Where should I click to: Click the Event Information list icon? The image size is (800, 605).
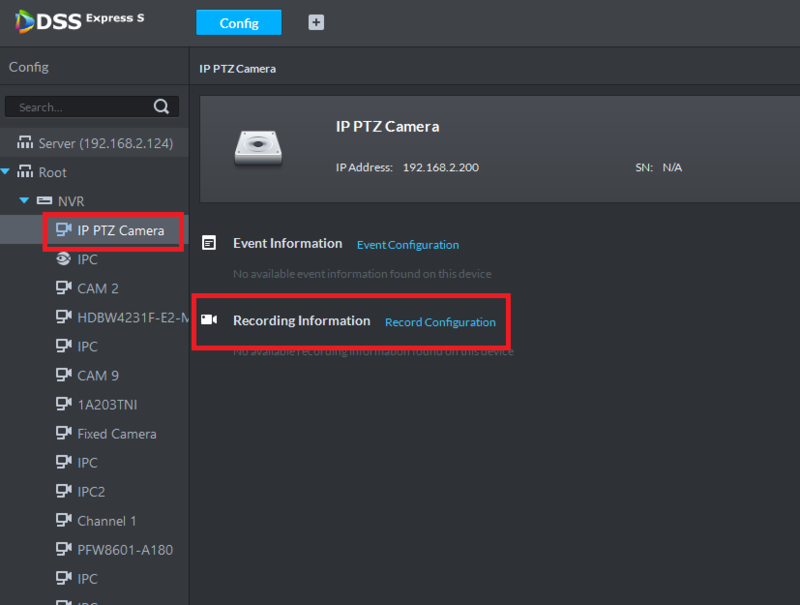point(209,243)
